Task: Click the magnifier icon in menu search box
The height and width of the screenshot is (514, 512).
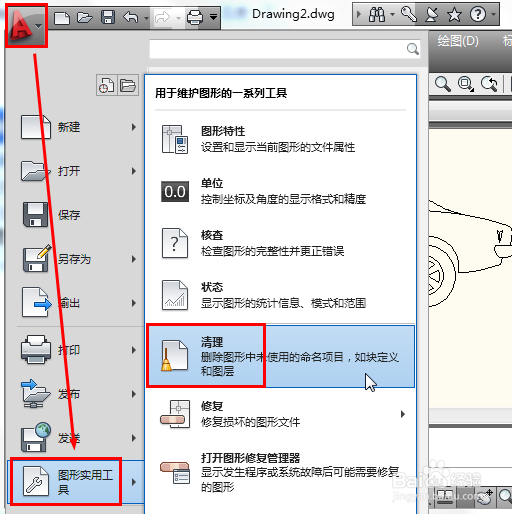Action: tap(413, 49)
